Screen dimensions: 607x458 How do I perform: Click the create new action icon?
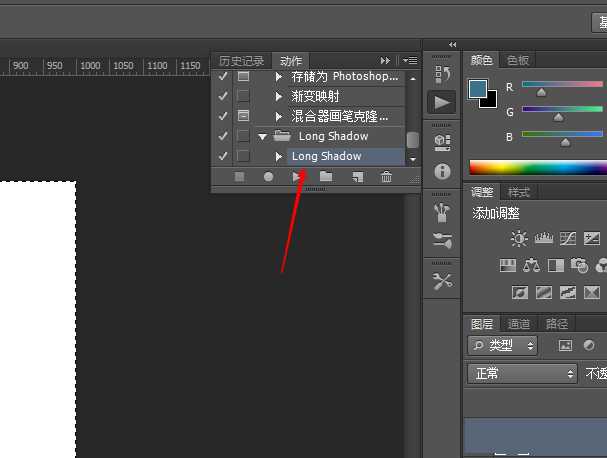click(x=357, y=177)
